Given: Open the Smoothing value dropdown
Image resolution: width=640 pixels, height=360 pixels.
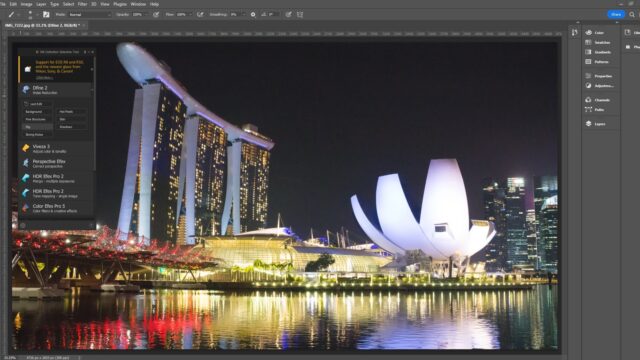Looking at the screenshot, I should coord(244,15).
